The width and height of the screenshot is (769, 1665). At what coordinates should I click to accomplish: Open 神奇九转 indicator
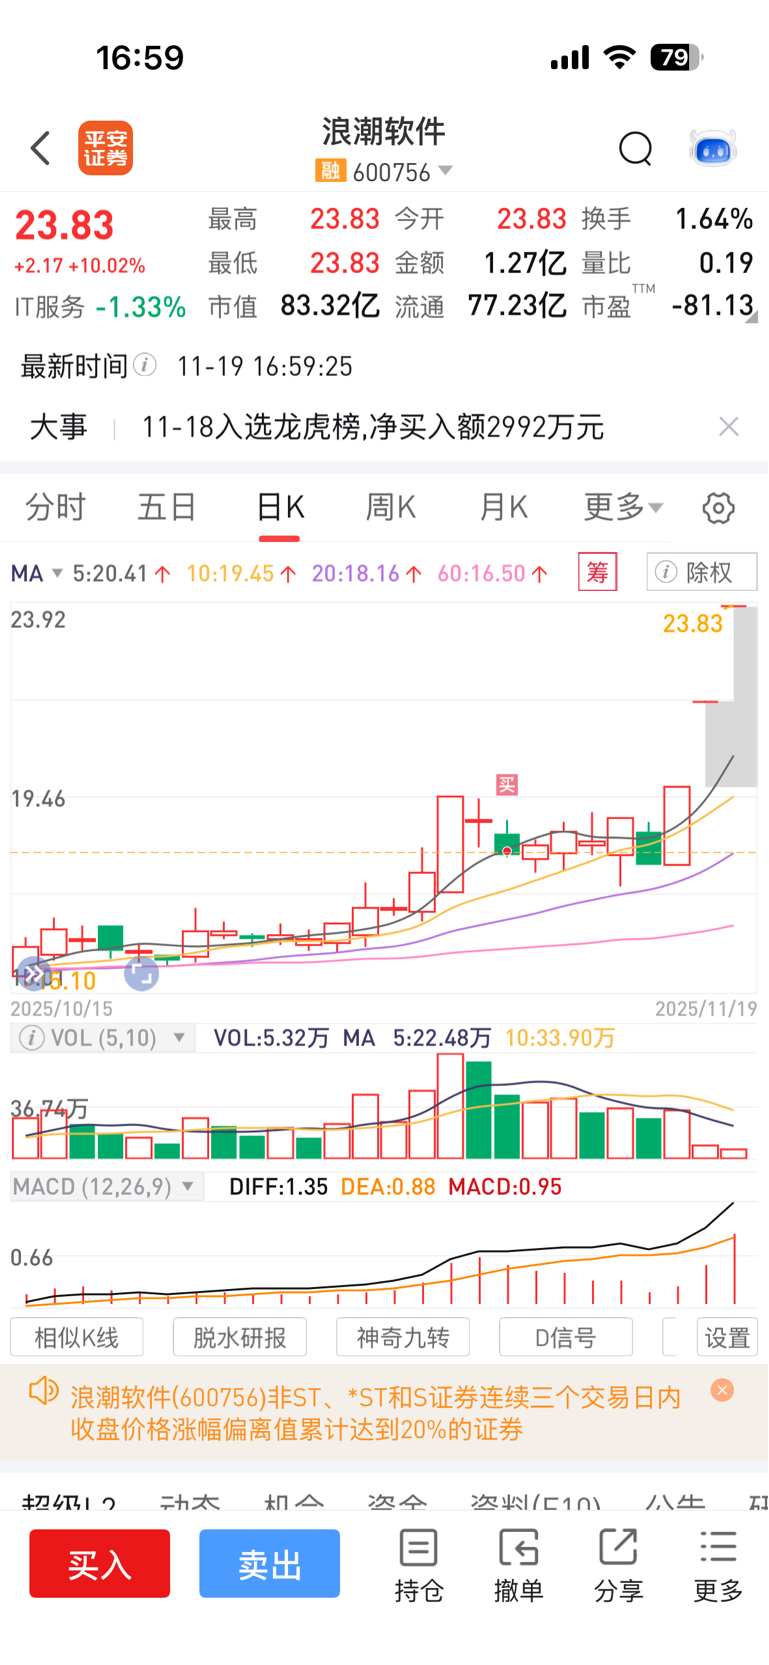(403, 1337)
